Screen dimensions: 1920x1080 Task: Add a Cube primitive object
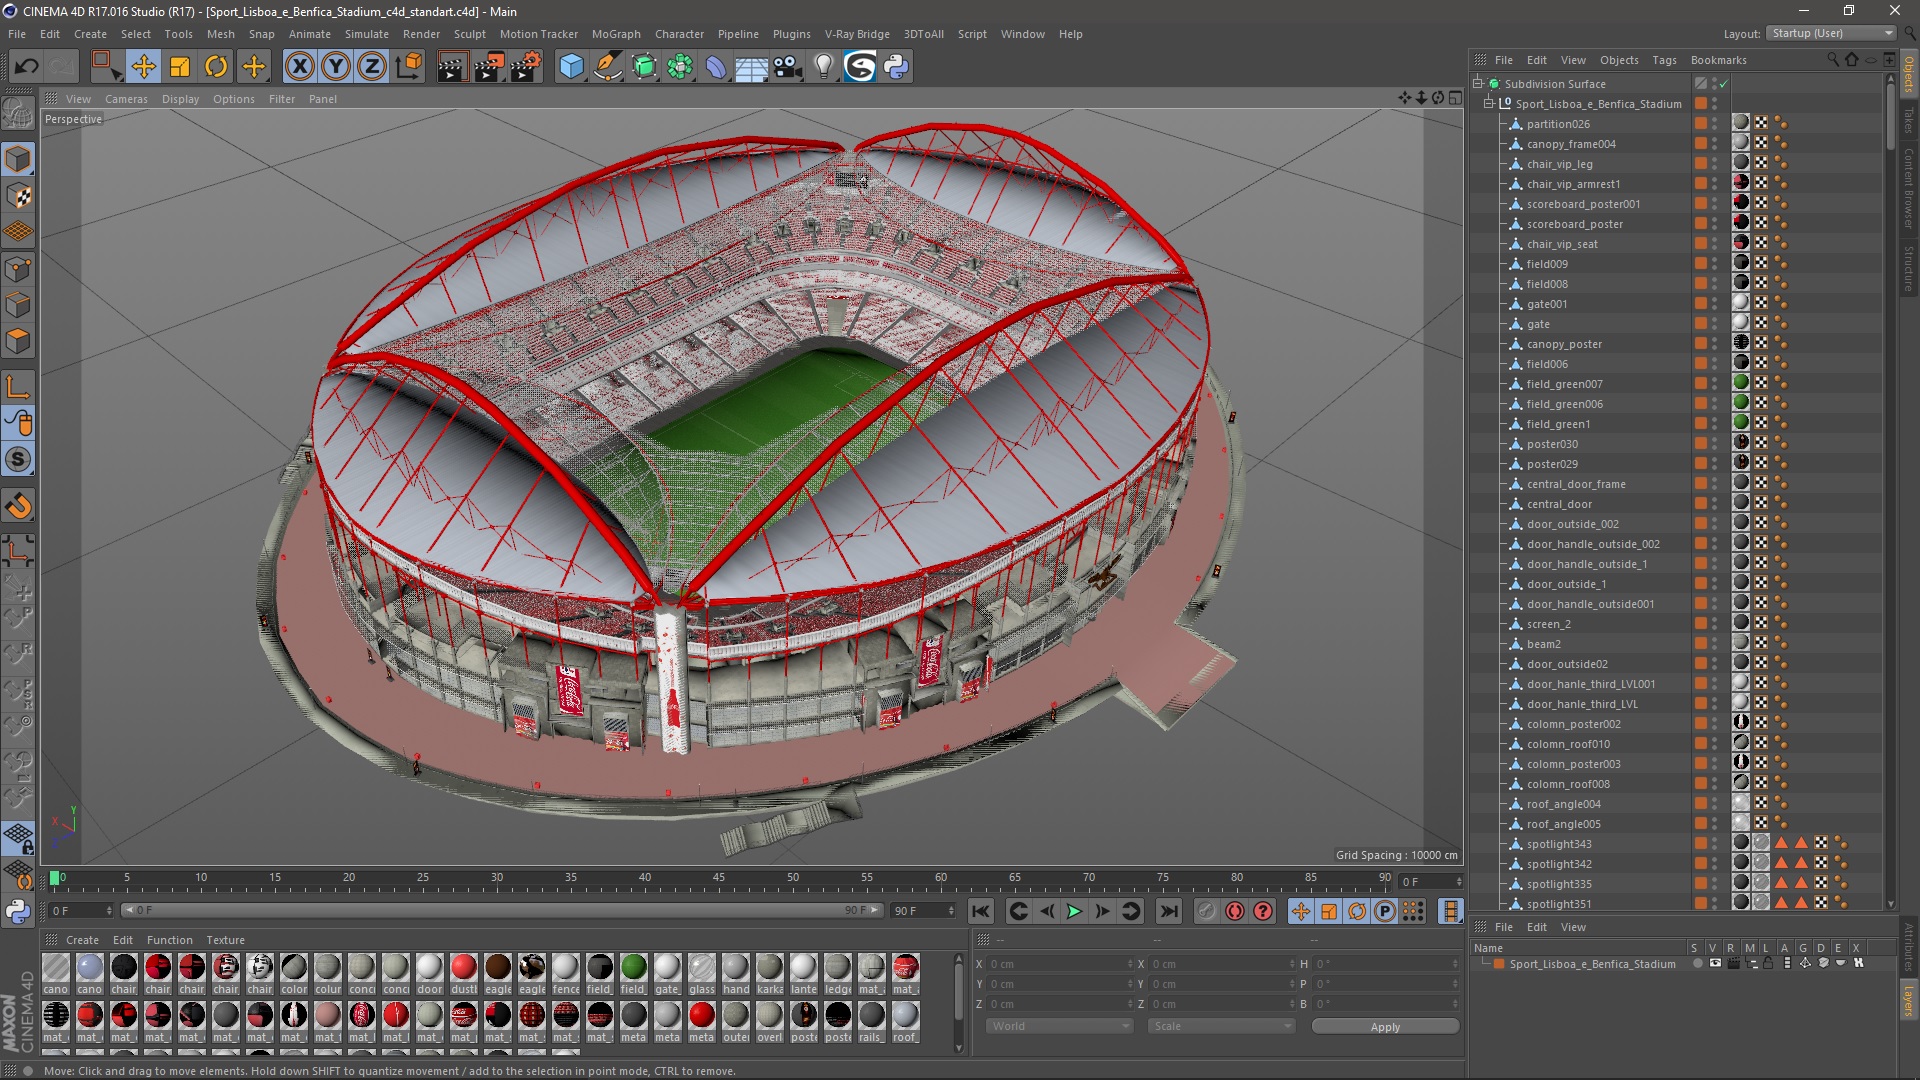tap(571, 67)
